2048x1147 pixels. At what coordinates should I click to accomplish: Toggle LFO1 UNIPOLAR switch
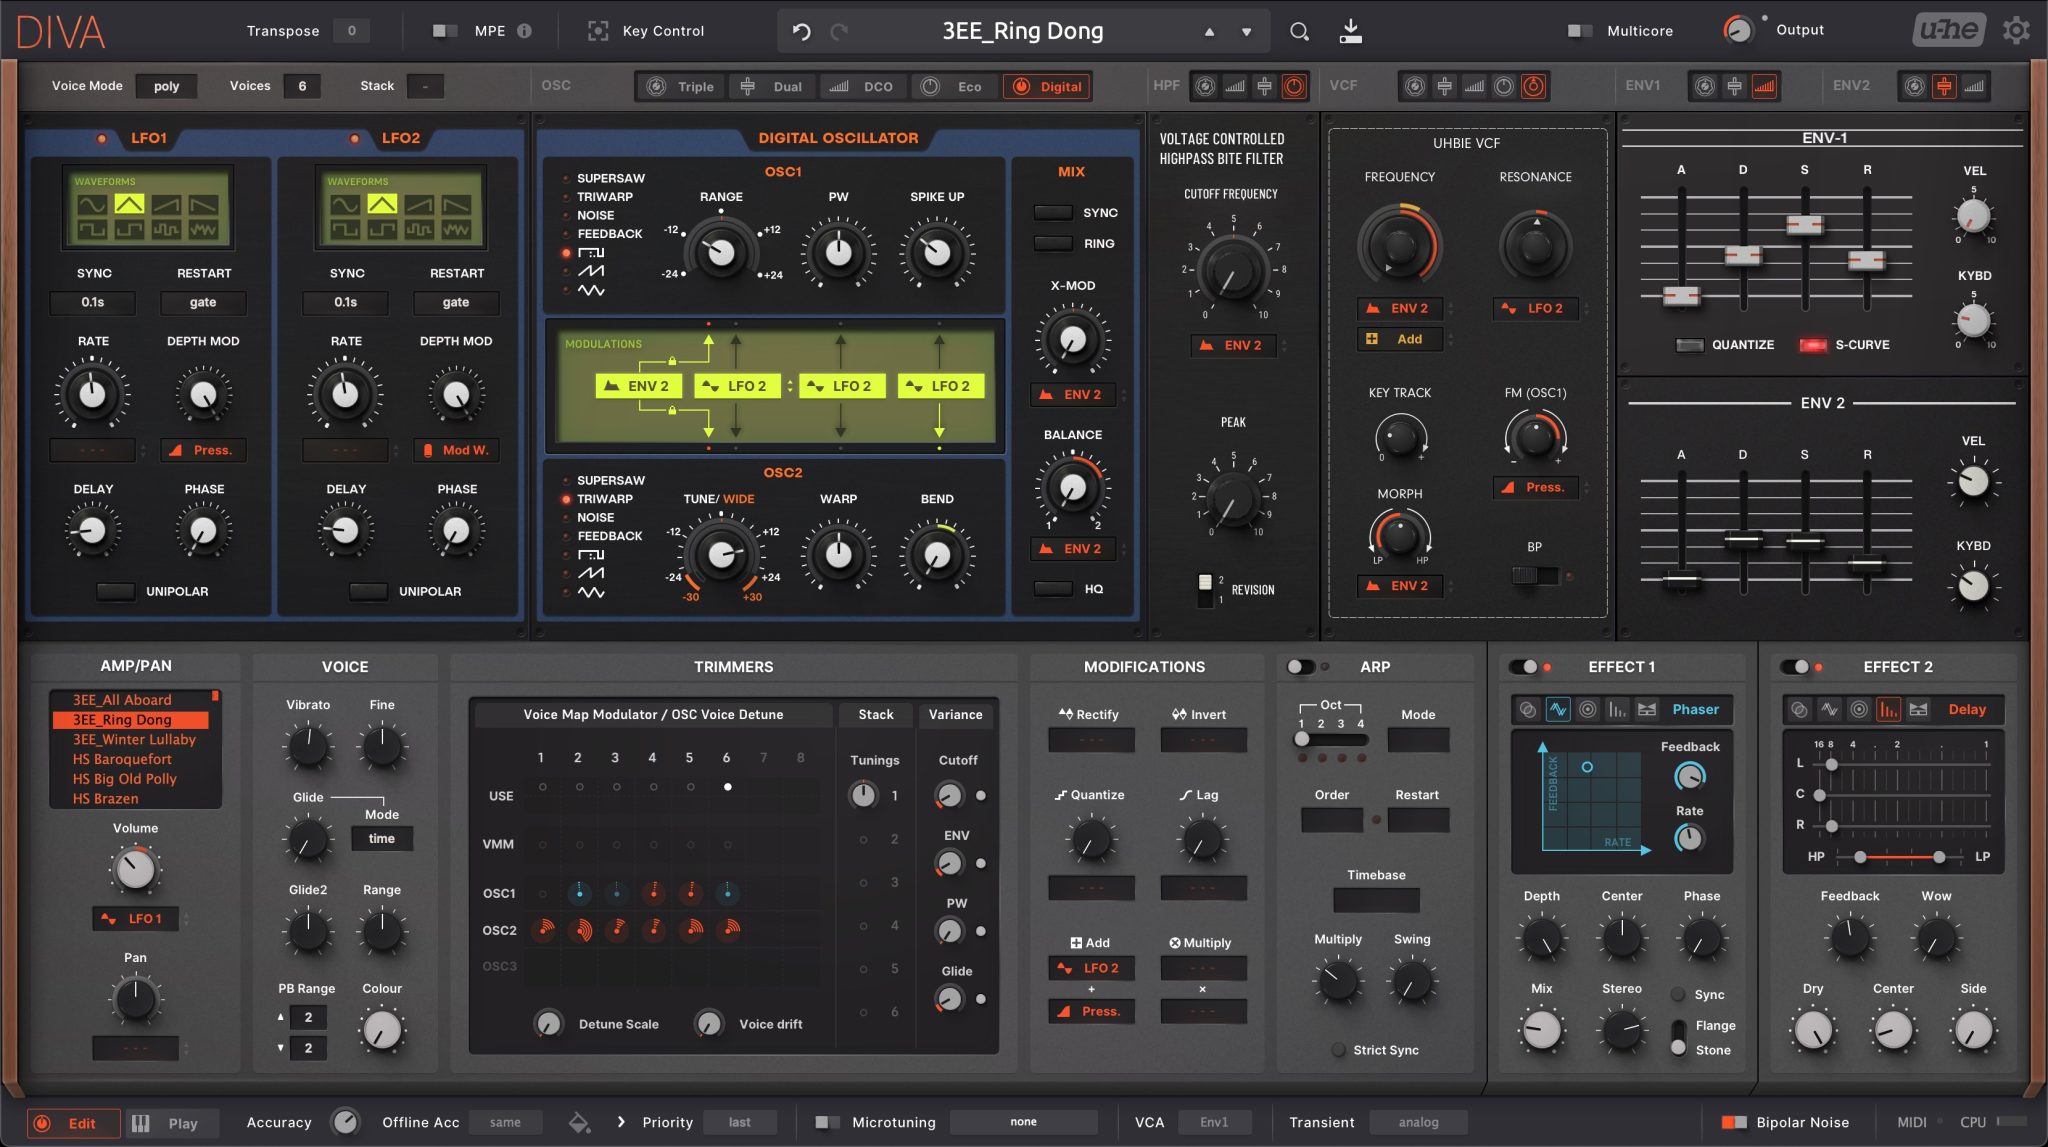116,591
